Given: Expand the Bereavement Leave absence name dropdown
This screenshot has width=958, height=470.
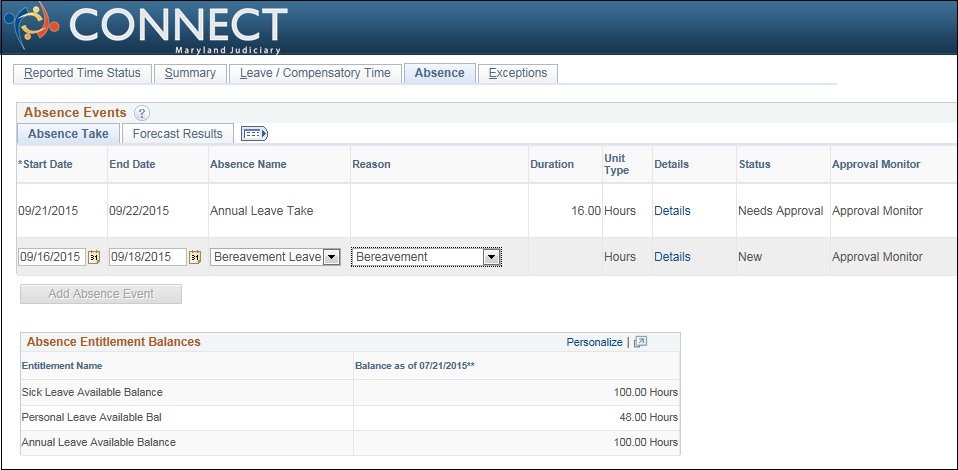Looking at the screenshot, I should coord(331,257).
